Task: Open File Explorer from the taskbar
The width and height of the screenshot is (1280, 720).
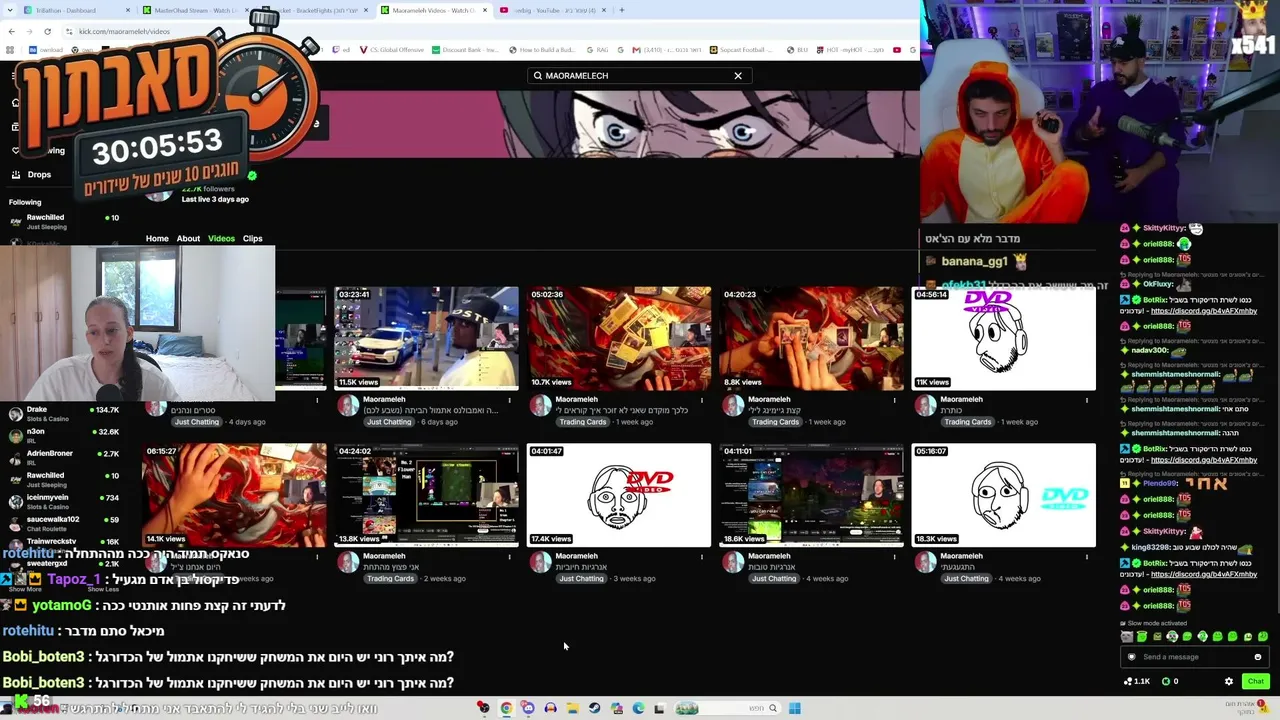Action: point(572,709)
